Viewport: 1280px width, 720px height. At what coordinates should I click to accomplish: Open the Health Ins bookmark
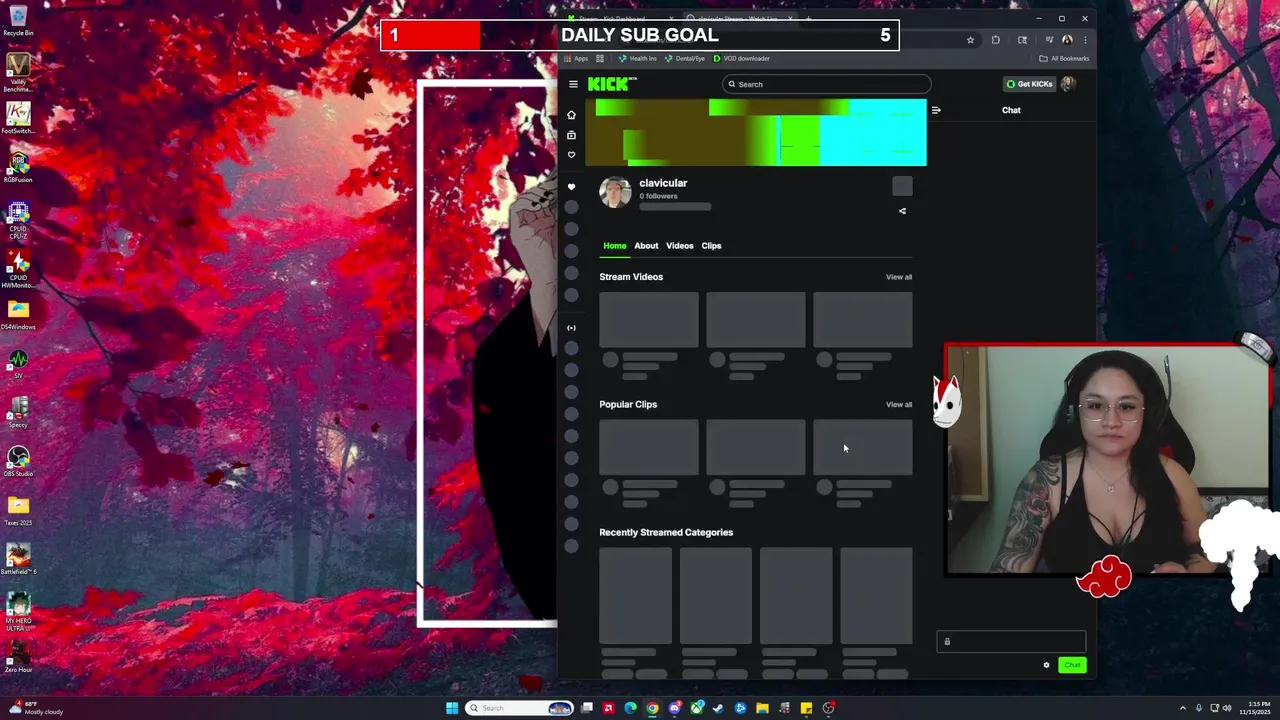[638, 58]
